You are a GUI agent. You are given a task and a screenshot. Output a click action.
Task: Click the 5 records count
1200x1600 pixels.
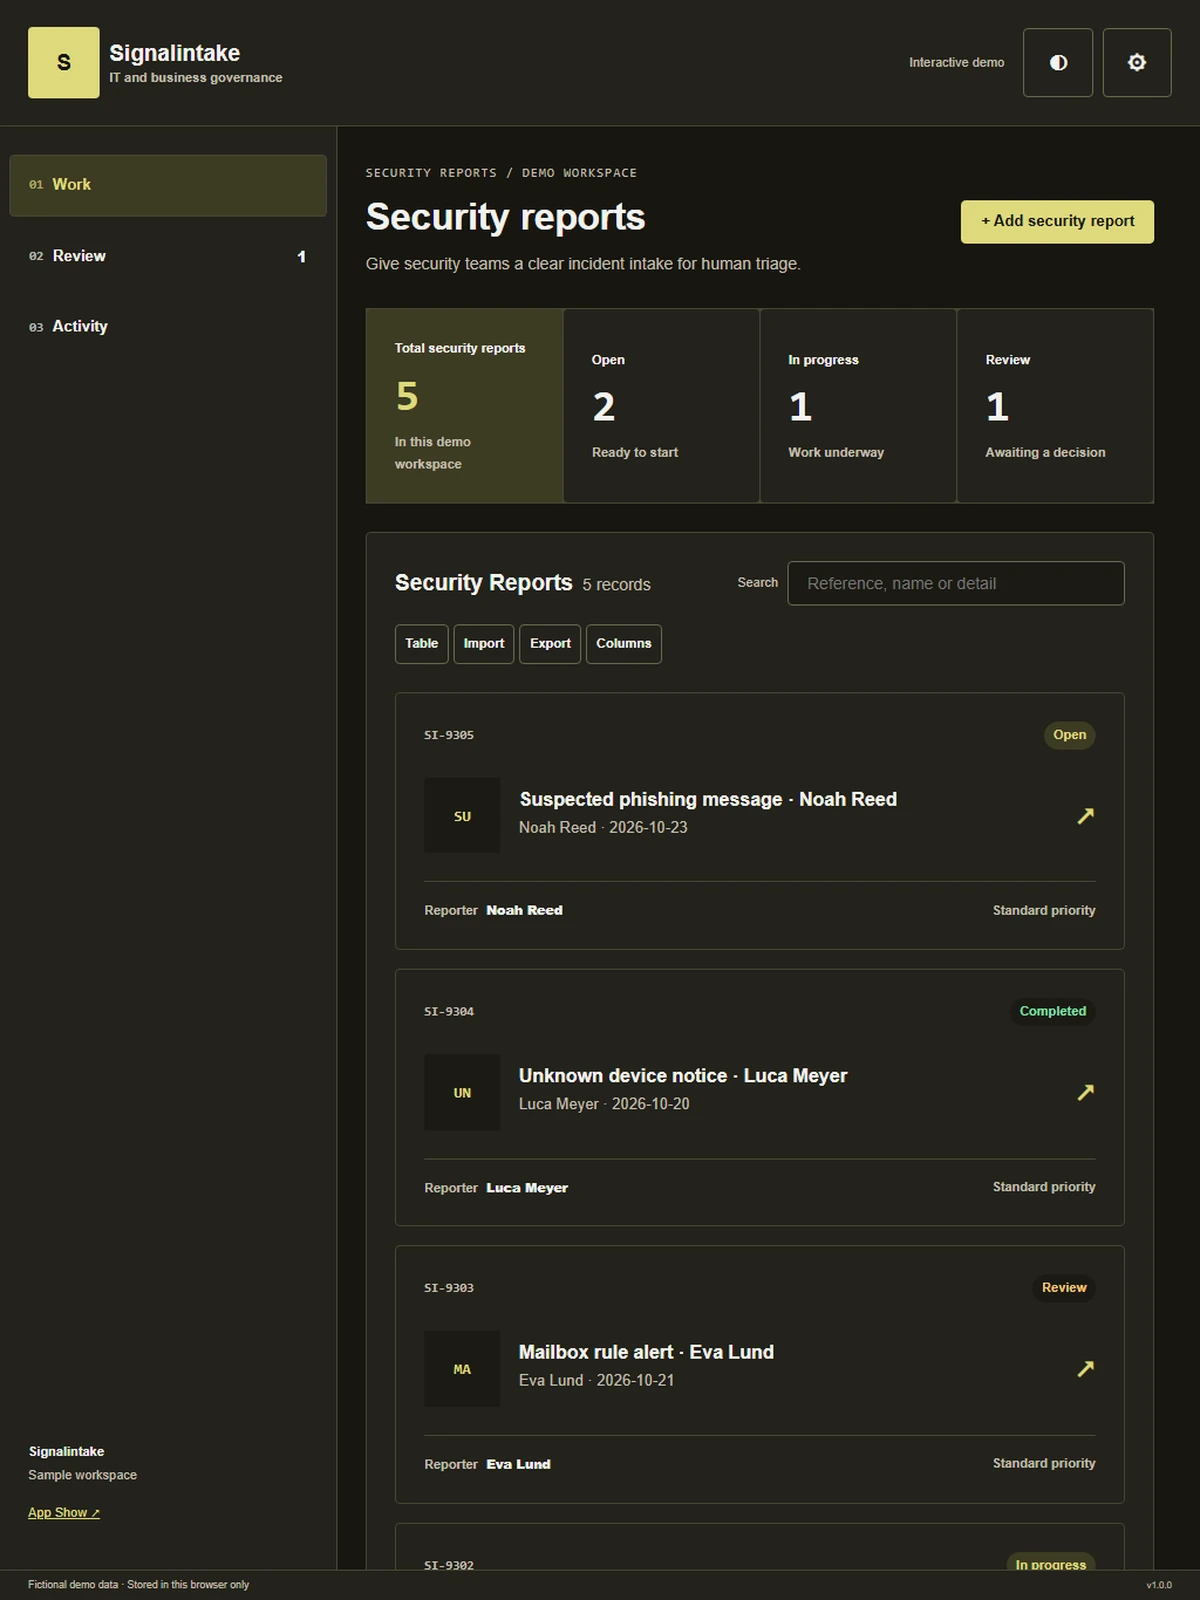pos(616,585)
